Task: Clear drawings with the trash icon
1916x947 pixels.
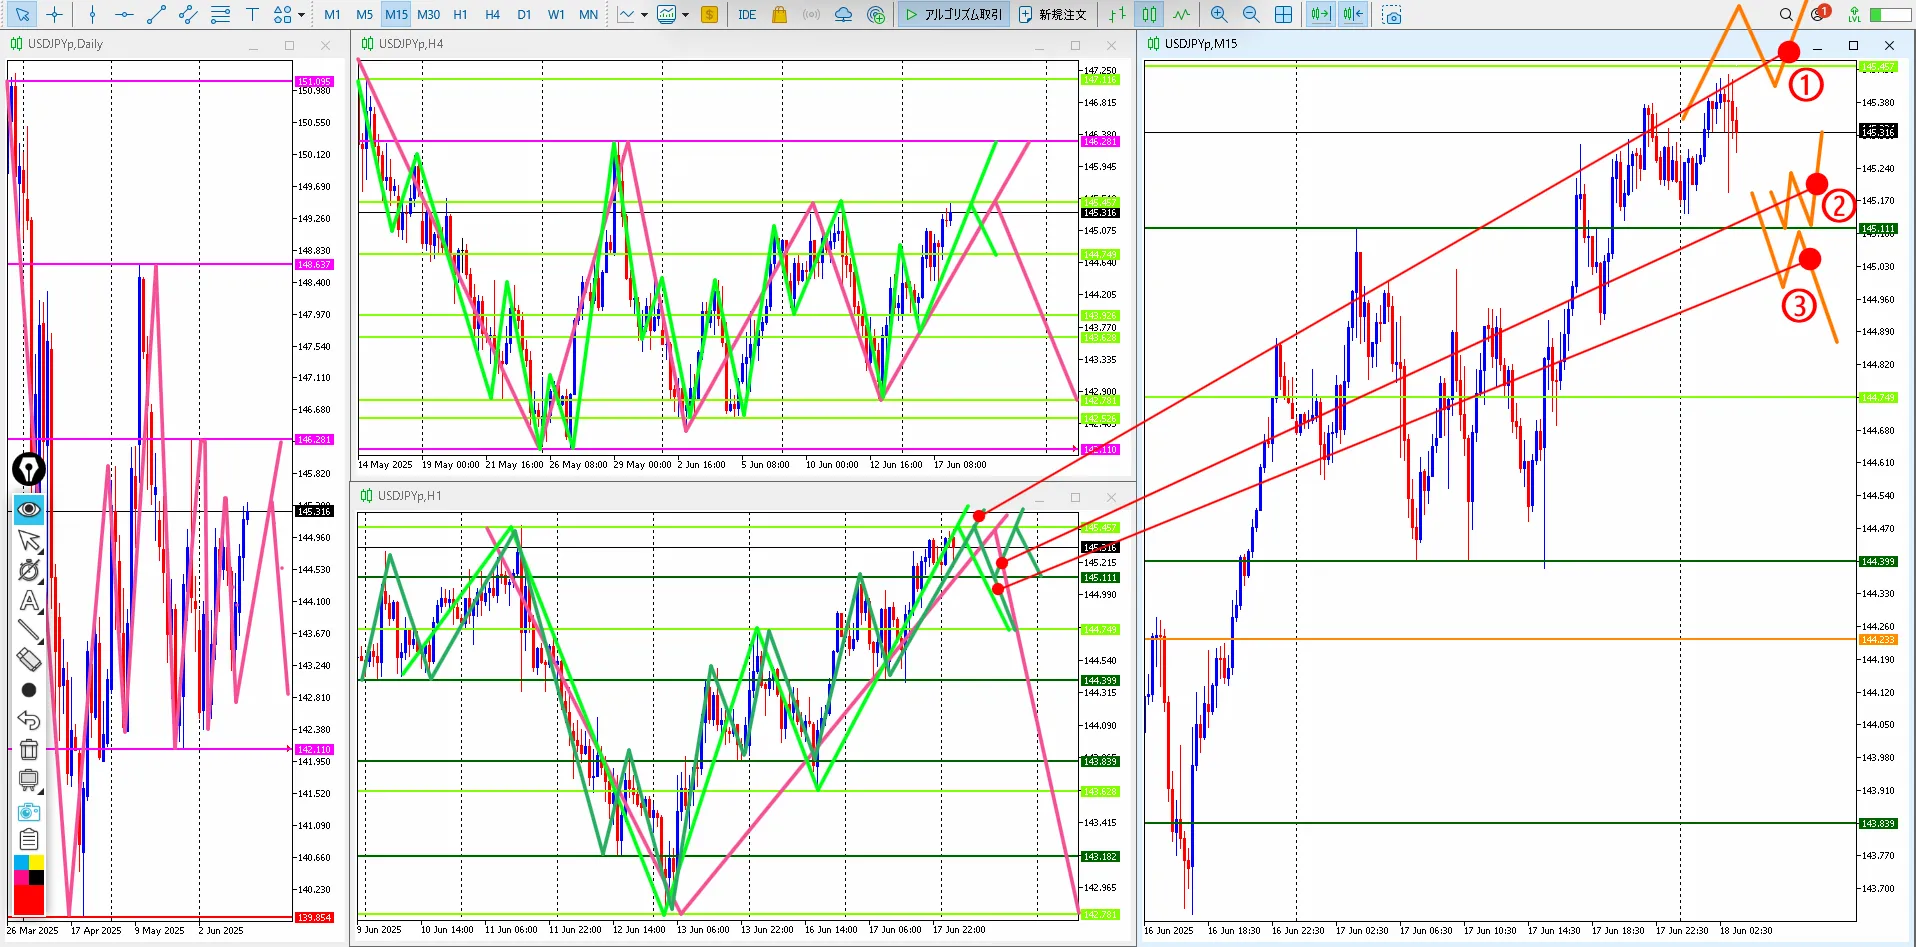Action: click(x=29, y=750)
